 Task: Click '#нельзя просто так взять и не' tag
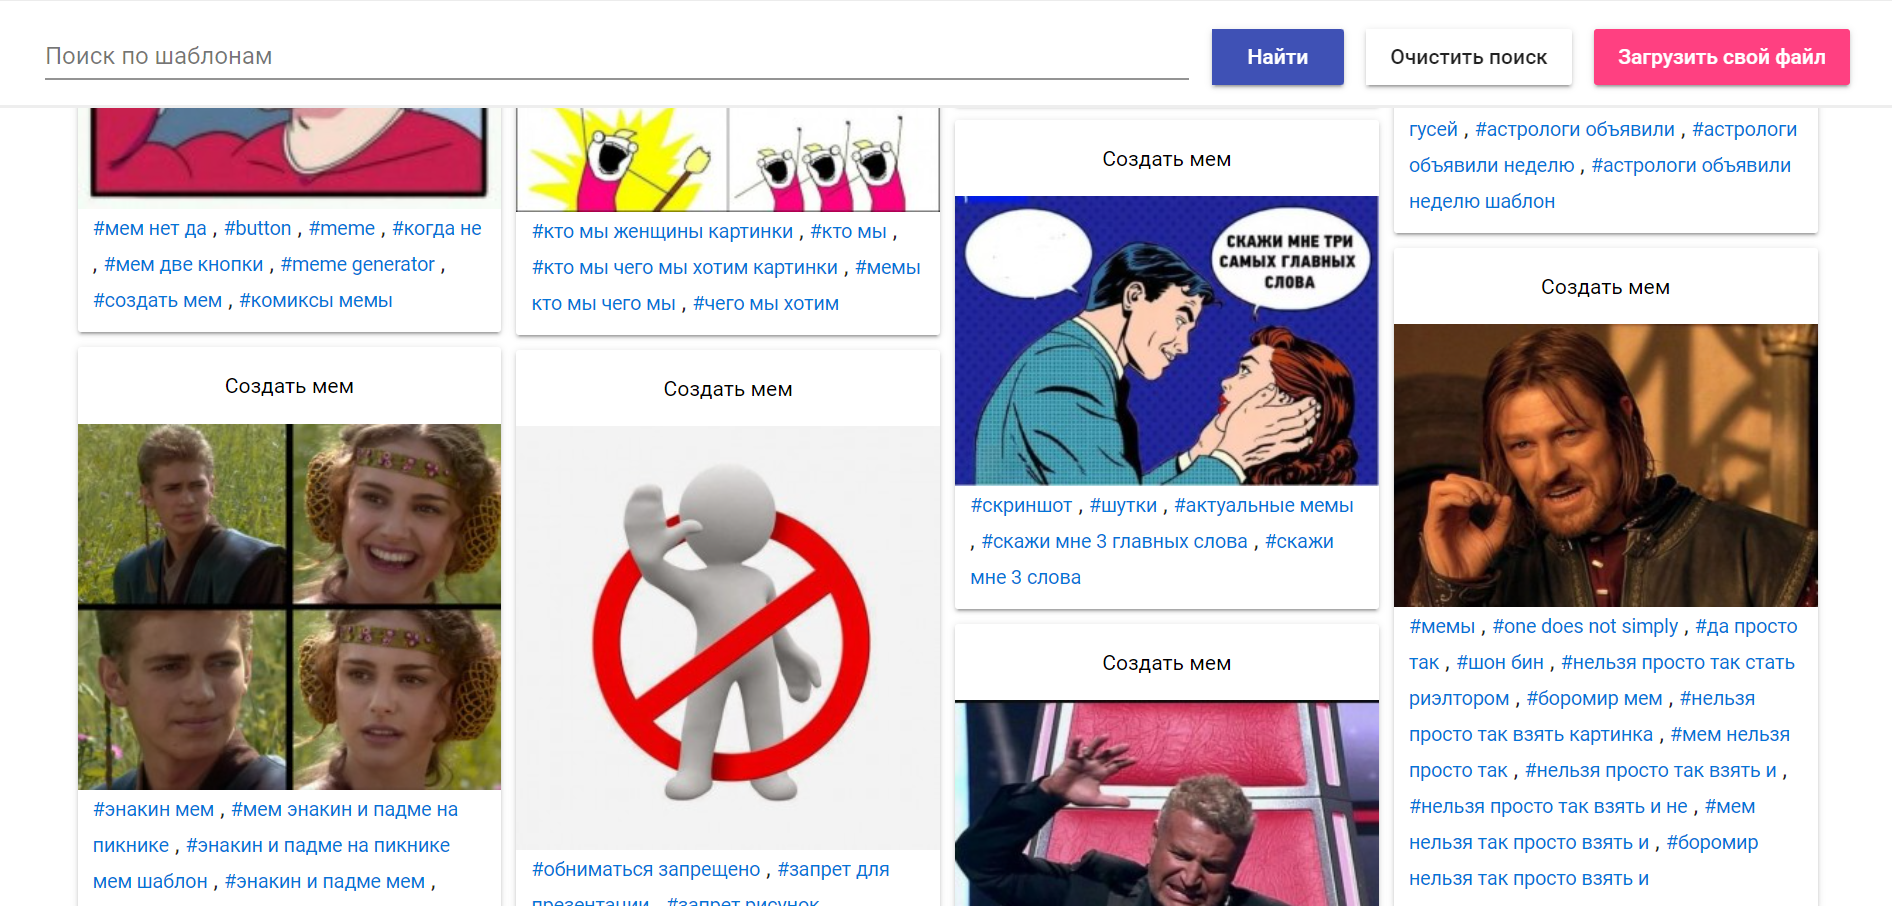(1548, 806)
